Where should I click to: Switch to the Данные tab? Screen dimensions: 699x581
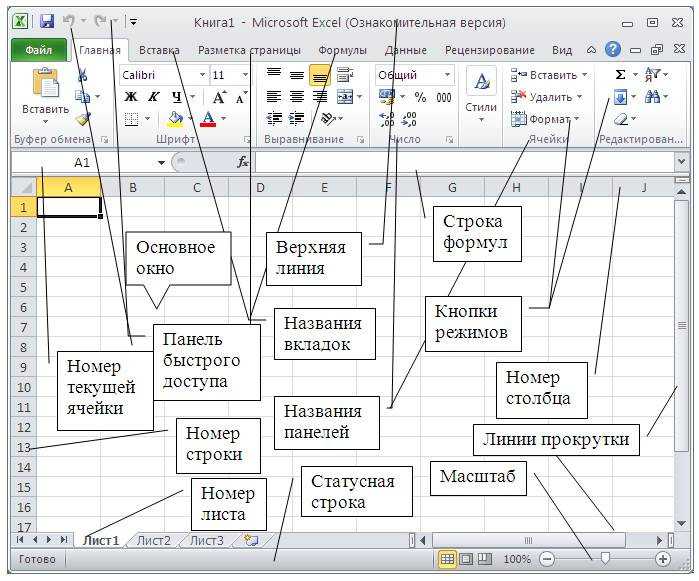click(406, 50)
